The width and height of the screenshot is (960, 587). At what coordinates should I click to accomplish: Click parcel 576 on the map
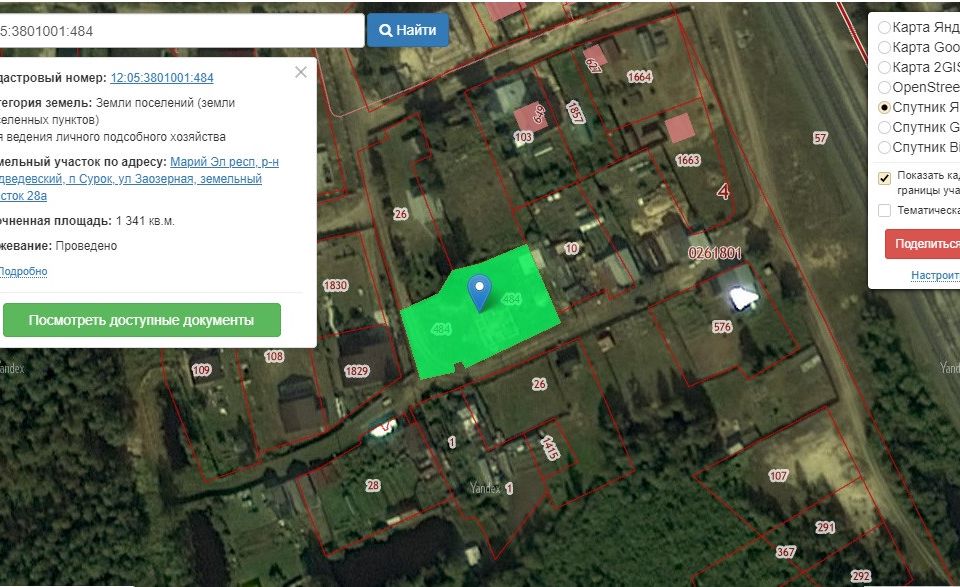tap(722, 327)
